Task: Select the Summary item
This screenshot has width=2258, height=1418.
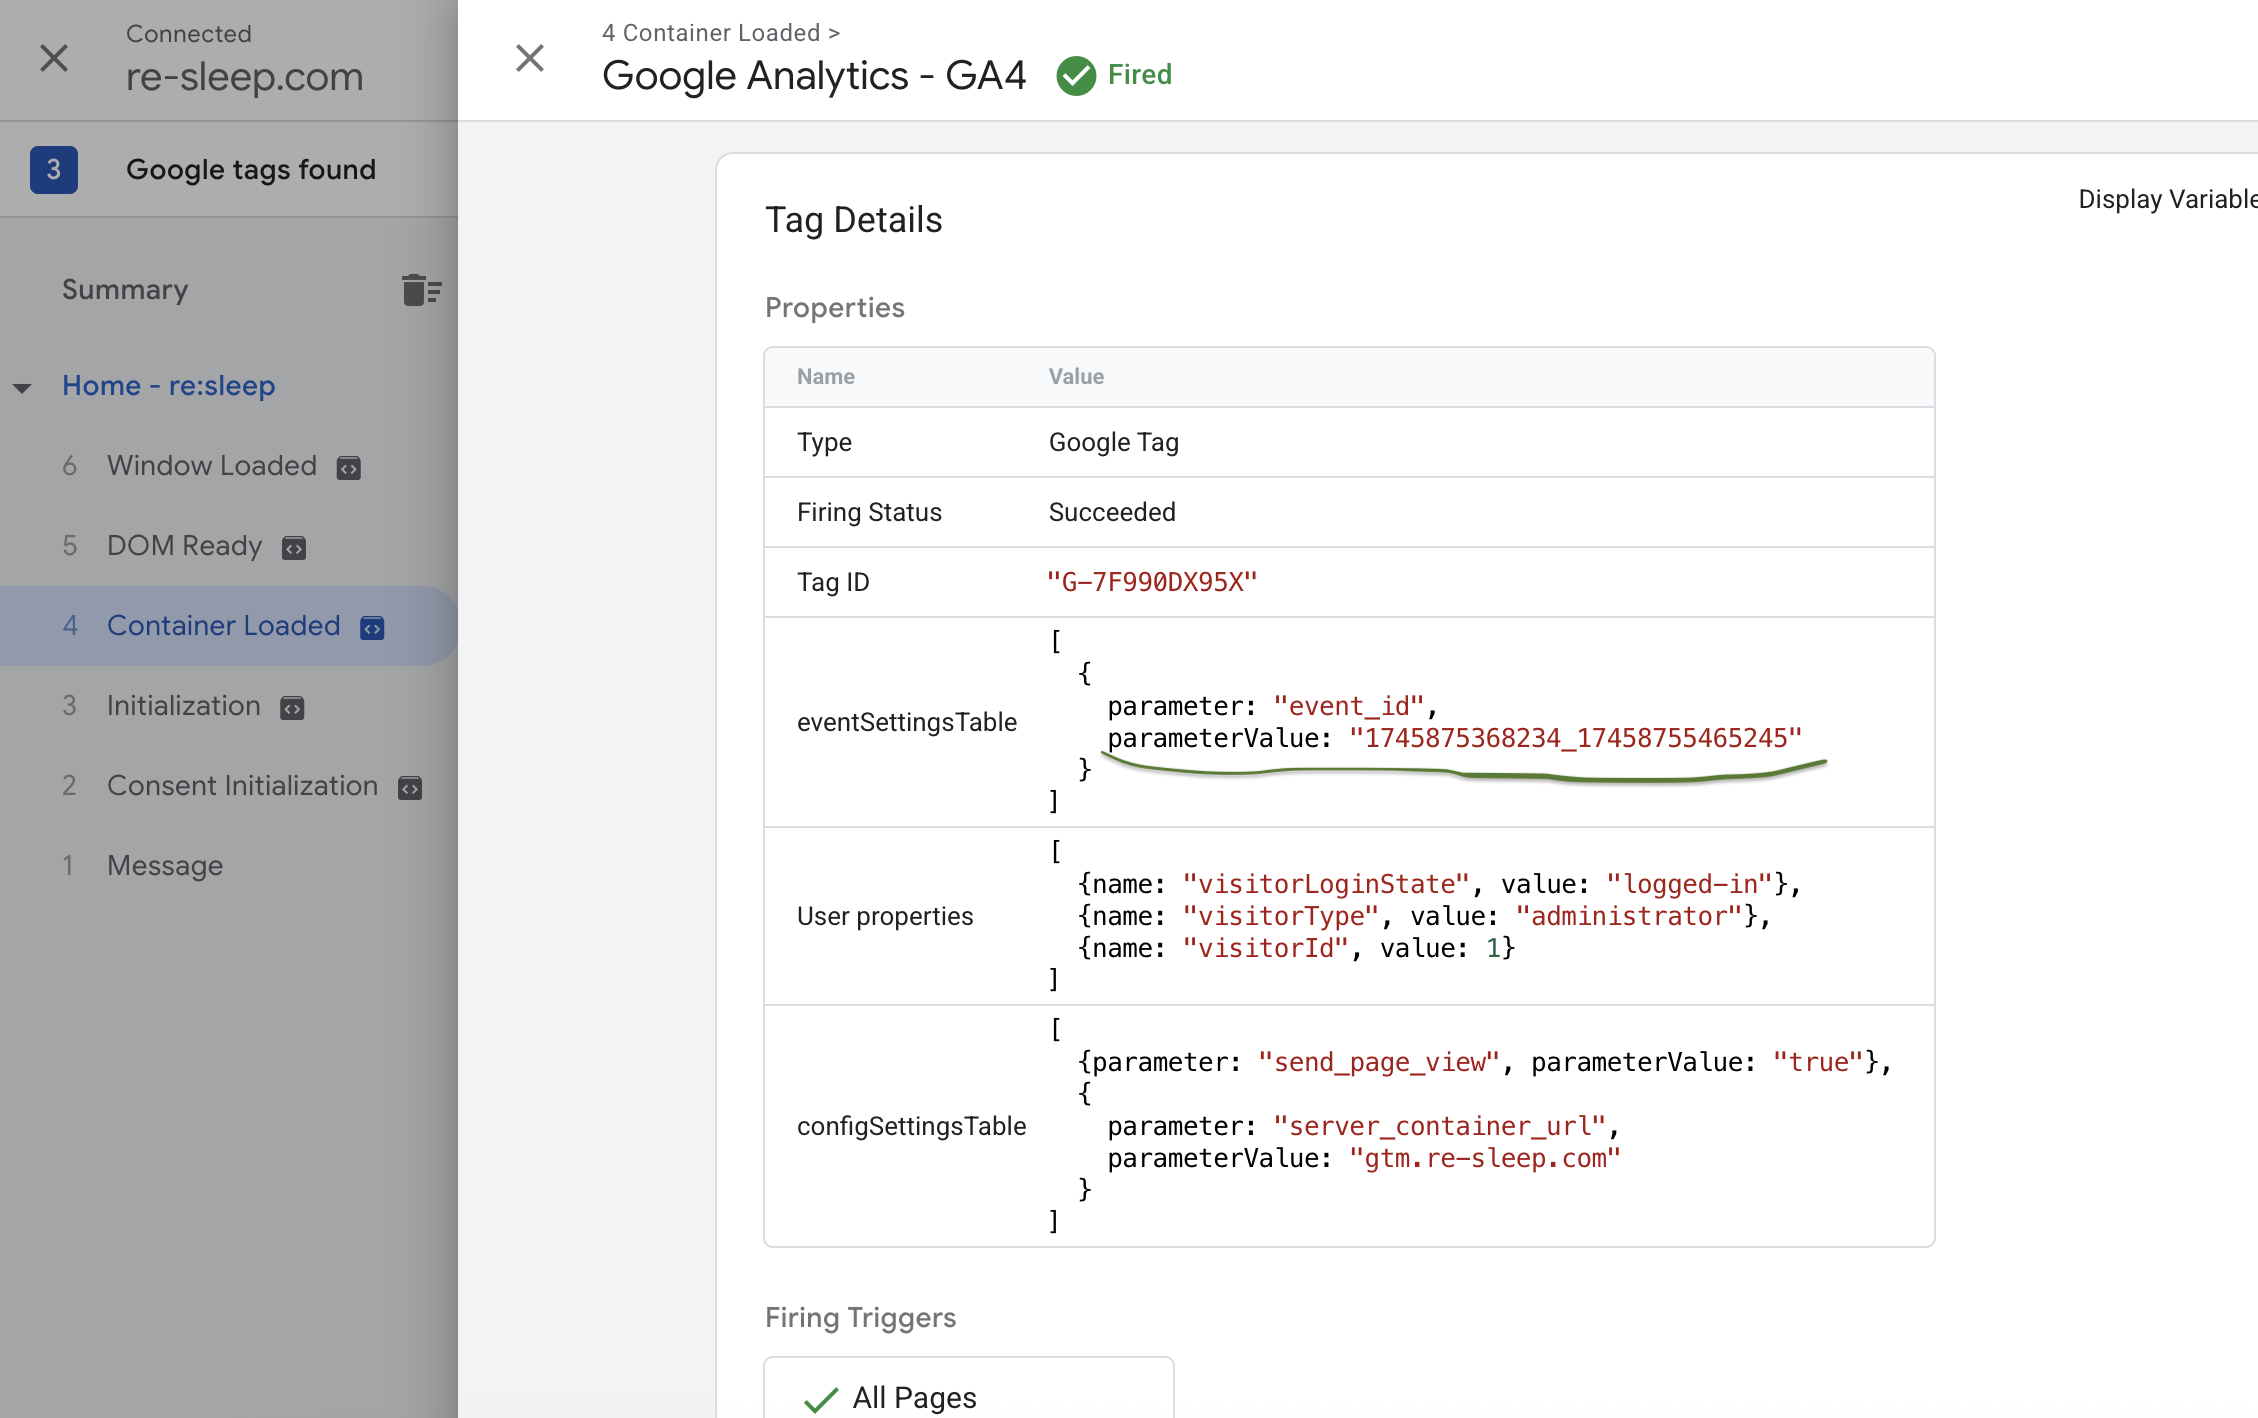Action: (x=125, y=290)
